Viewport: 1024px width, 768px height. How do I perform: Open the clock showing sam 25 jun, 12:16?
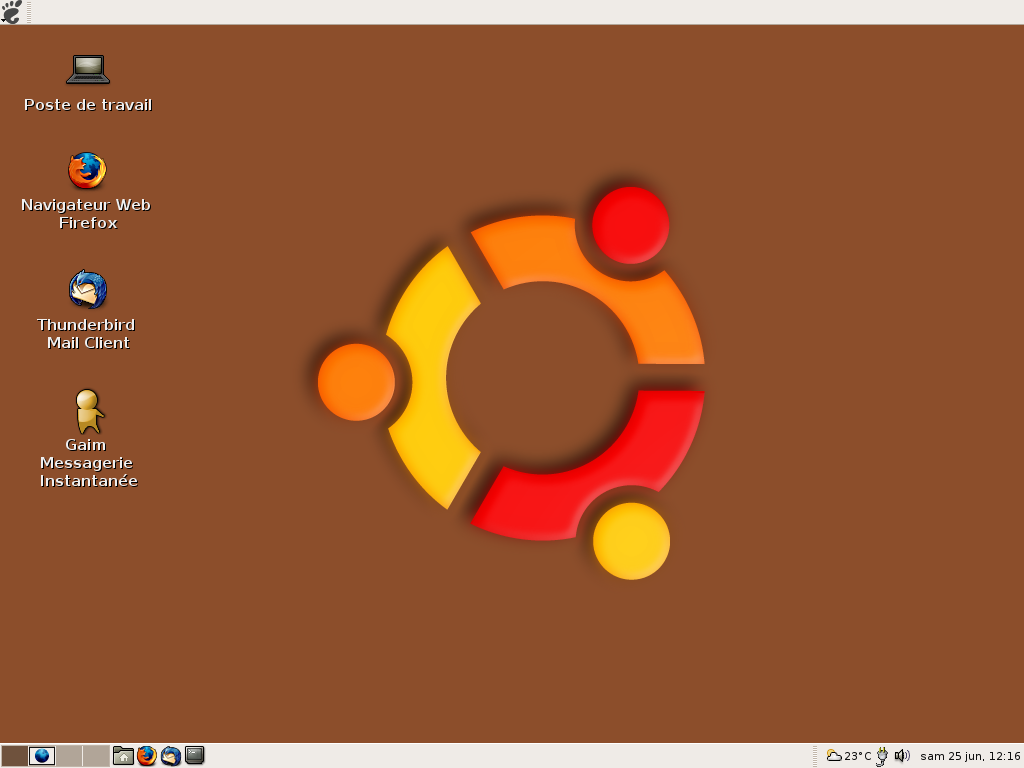click(970, 756)
